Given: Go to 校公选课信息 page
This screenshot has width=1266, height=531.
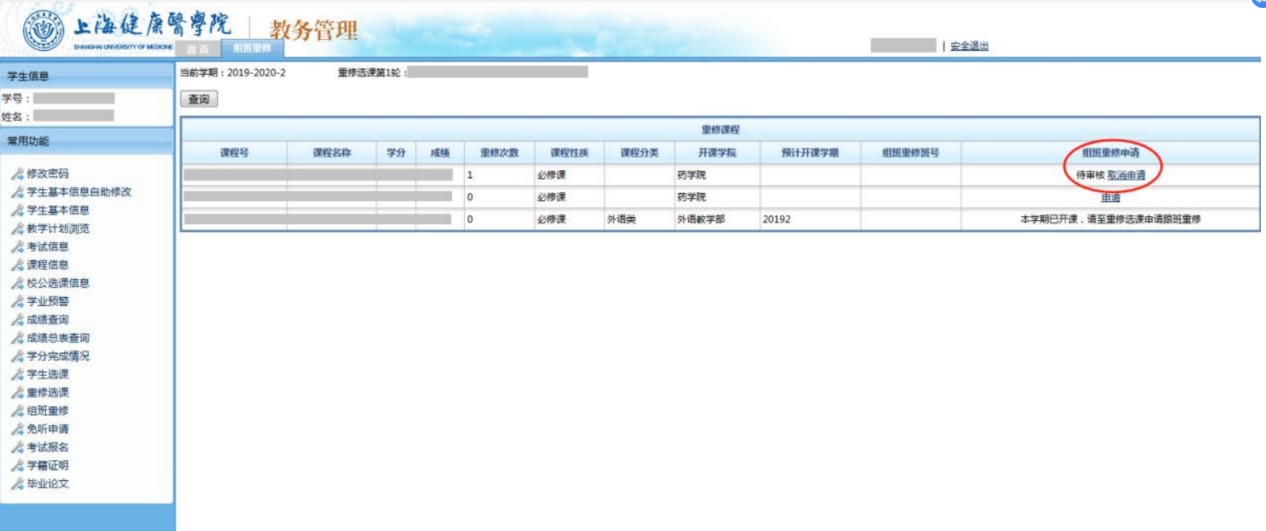Looking at the screenshot, I should coord(58,283).
